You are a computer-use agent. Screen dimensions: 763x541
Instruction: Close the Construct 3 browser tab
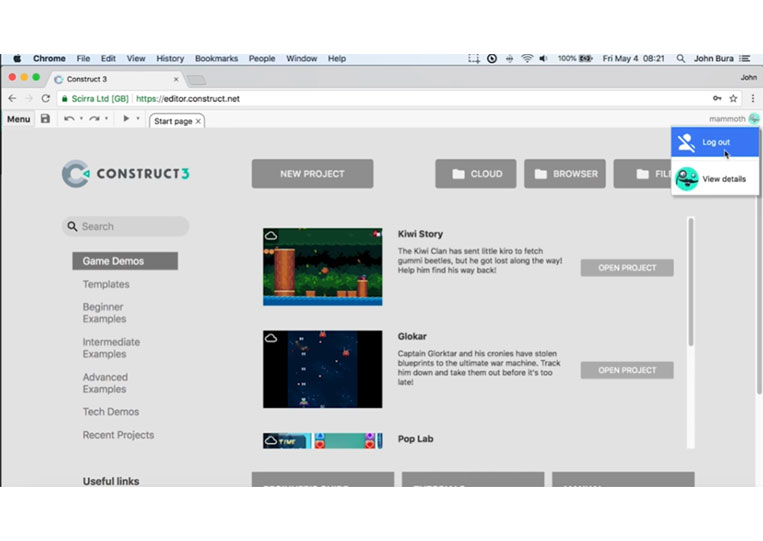click(x=176, y=79)
